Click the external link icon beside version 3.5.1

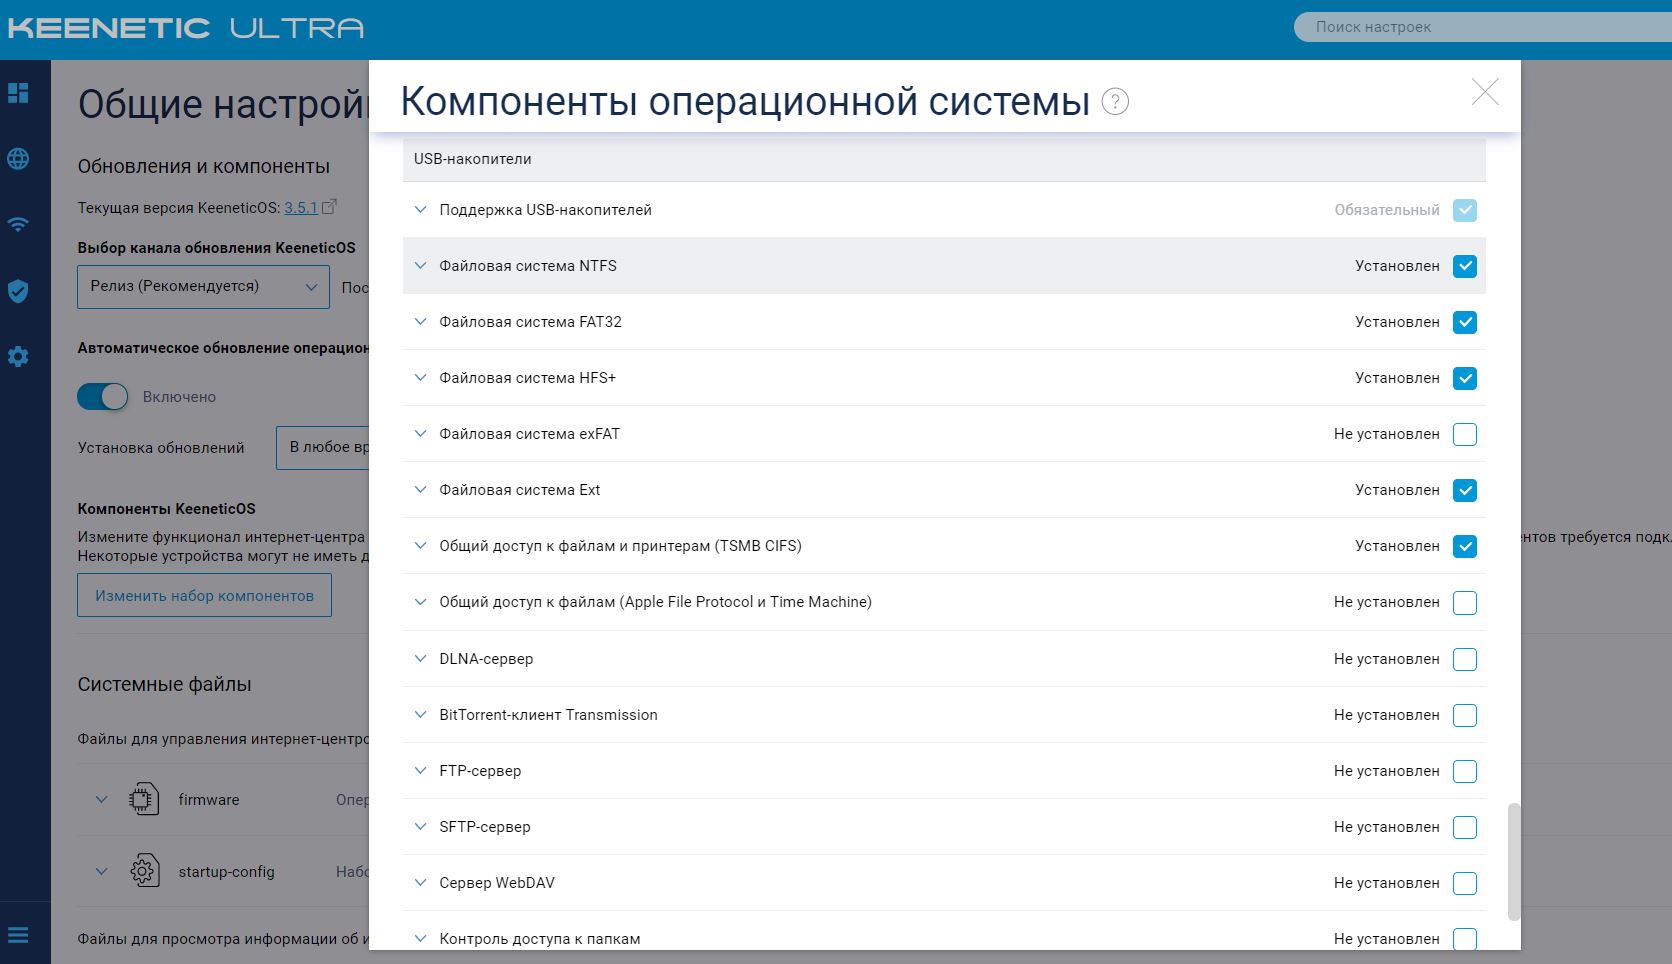[329, 207]
